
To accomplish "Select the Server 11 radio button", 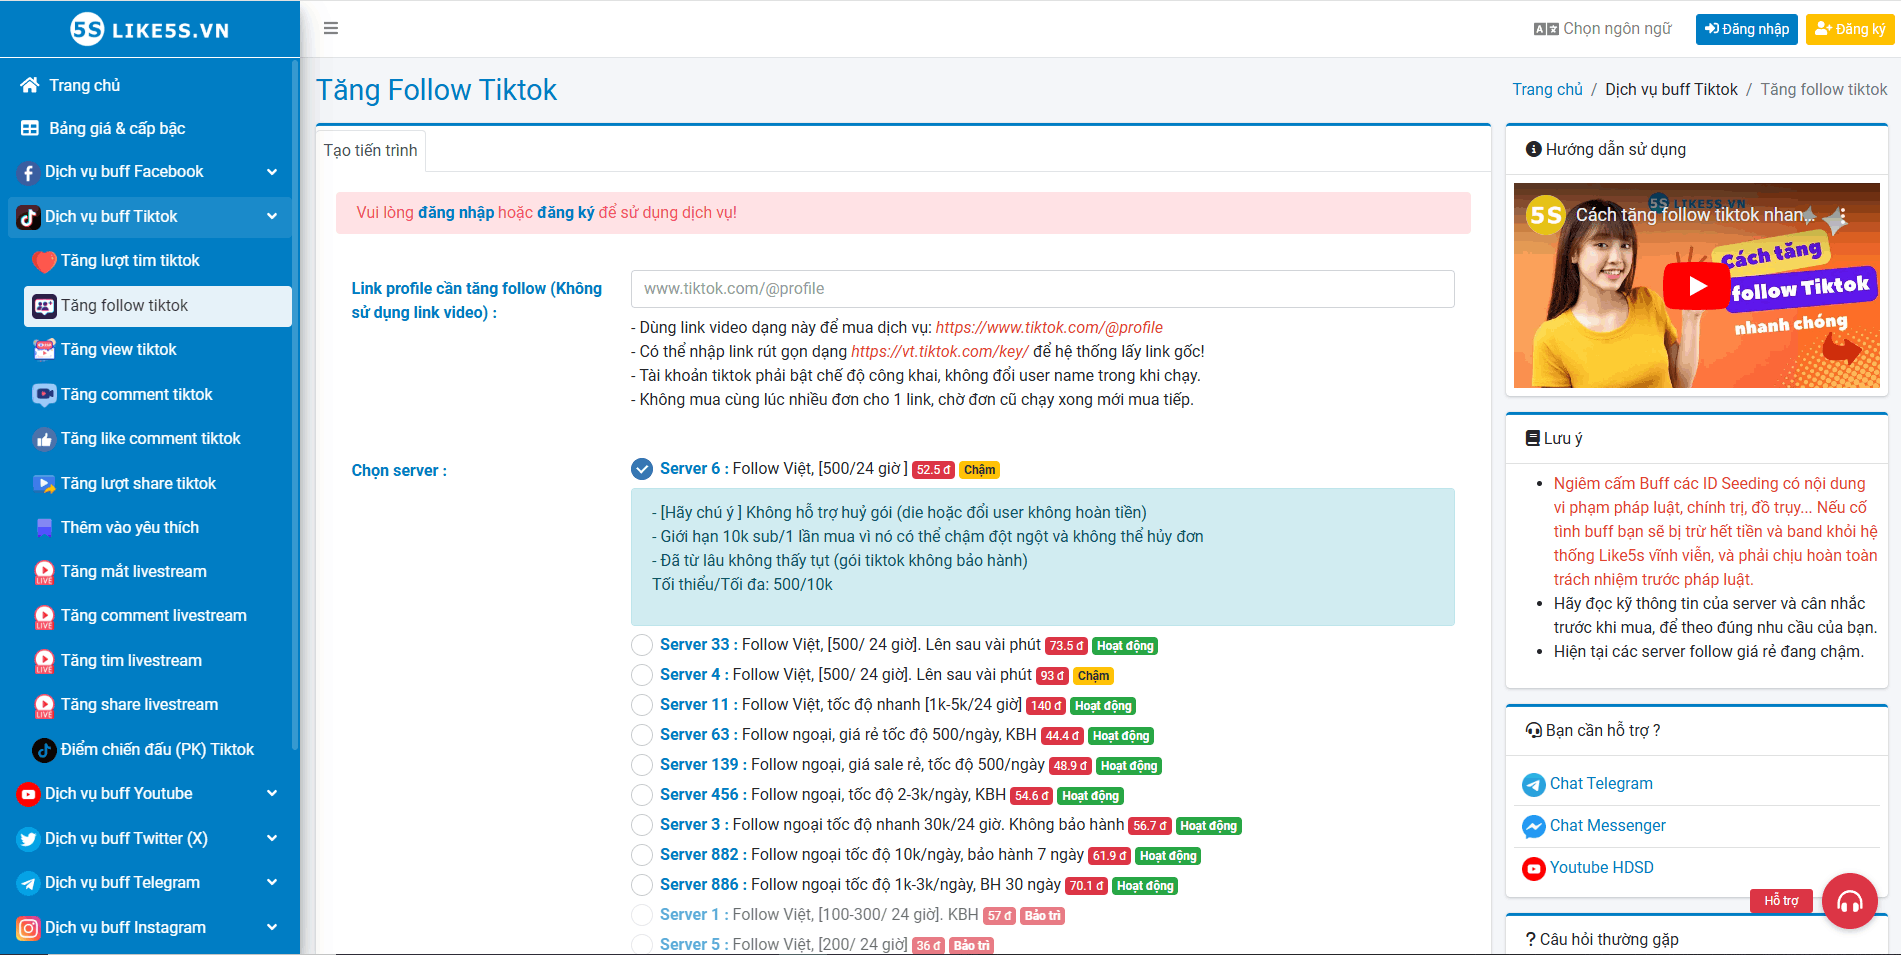I will coord(642,706).
